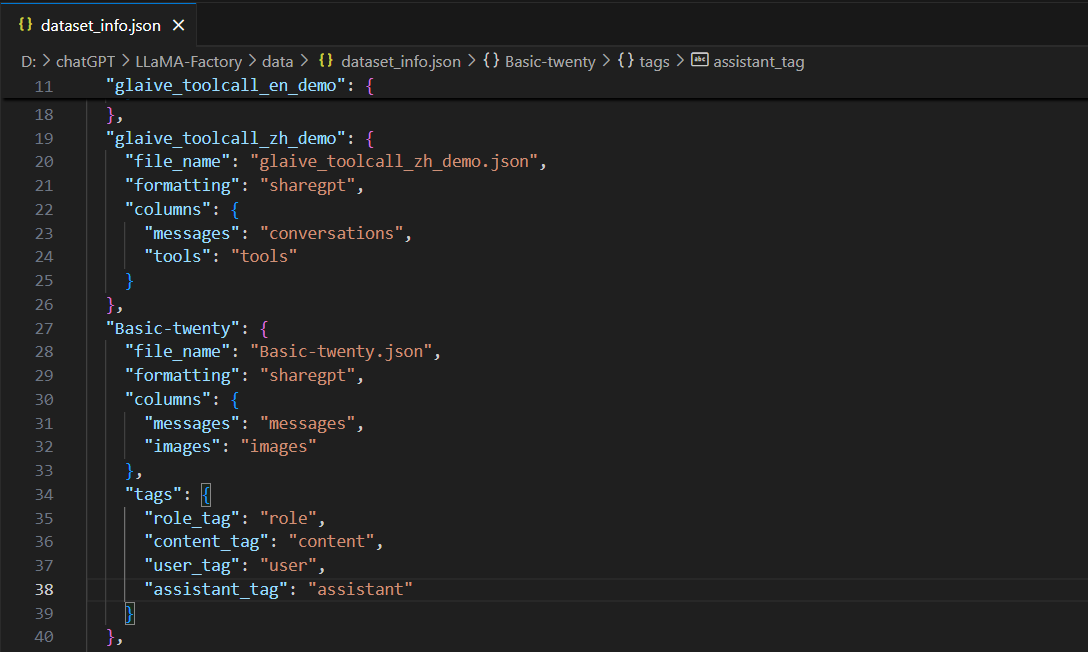Click "formatting" key on line 29
The image size is (1088, 652).
tap(182, 375)
